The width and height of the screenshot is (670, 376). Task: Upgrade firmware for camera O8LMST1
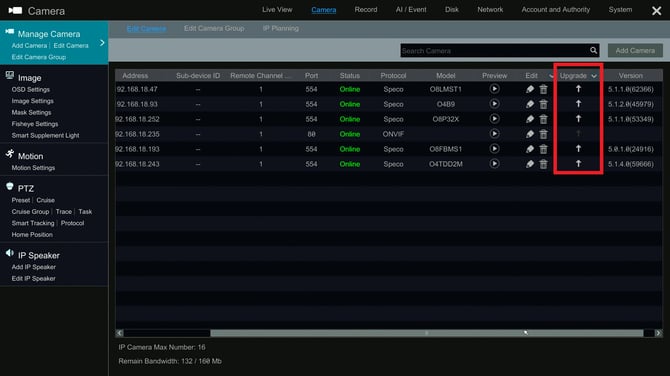(x=578, y=89)
